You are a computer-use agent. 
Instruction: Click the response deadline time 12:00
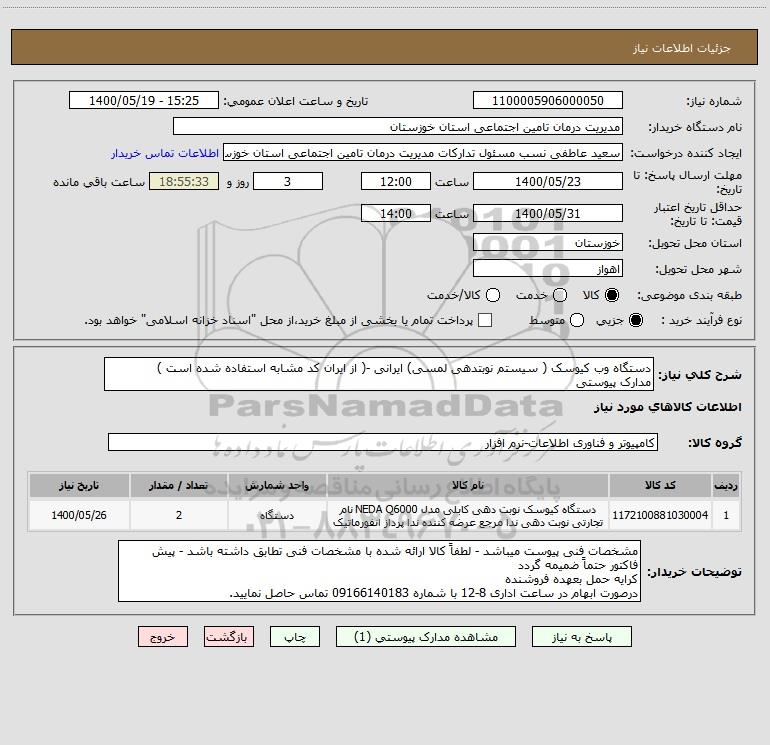coord(396,181)
